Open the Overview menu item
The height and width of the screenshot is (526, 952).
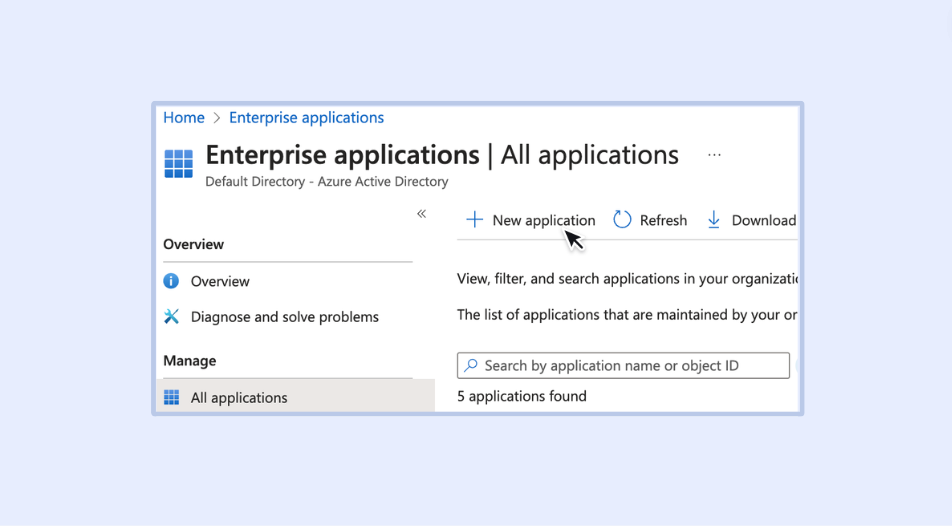click(220, 281)
